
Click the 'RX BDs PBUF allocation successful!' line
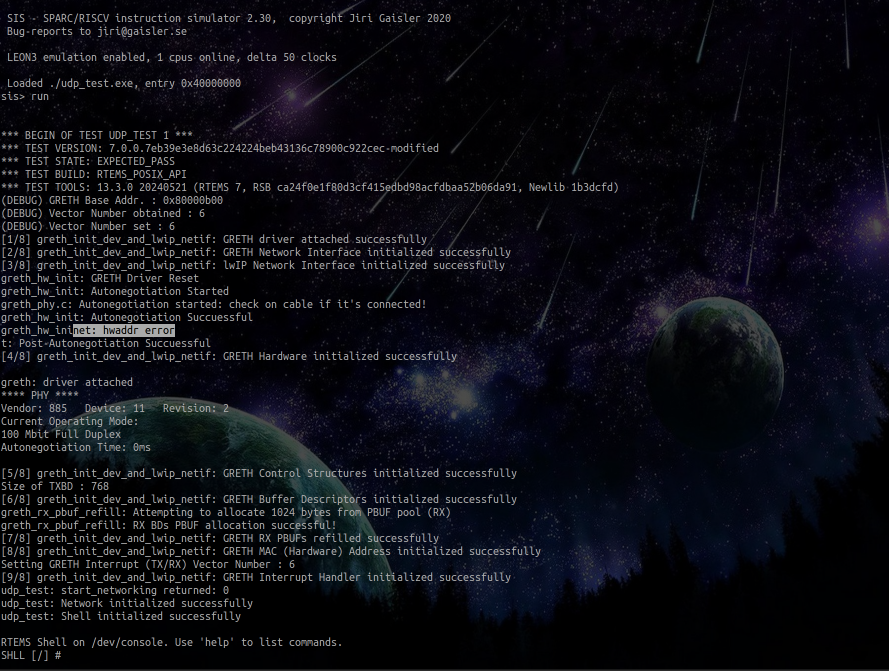coord(169,526)
